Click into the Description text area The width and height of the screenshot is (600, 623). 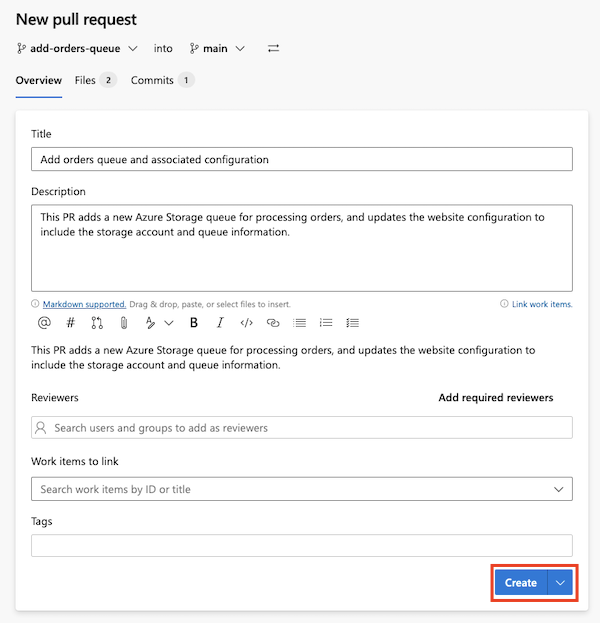pos(302,248)
